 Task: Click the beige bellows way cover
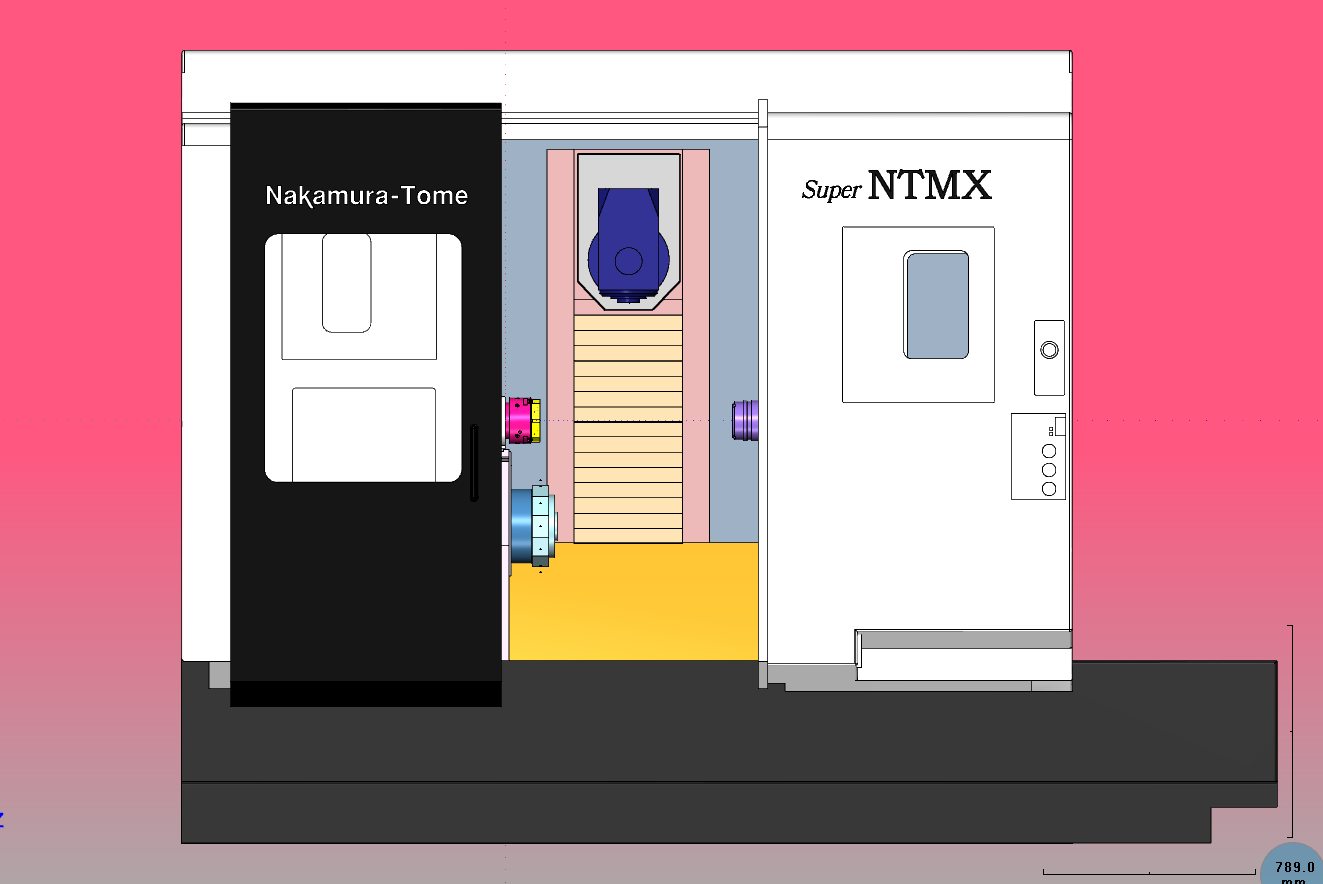628,428
